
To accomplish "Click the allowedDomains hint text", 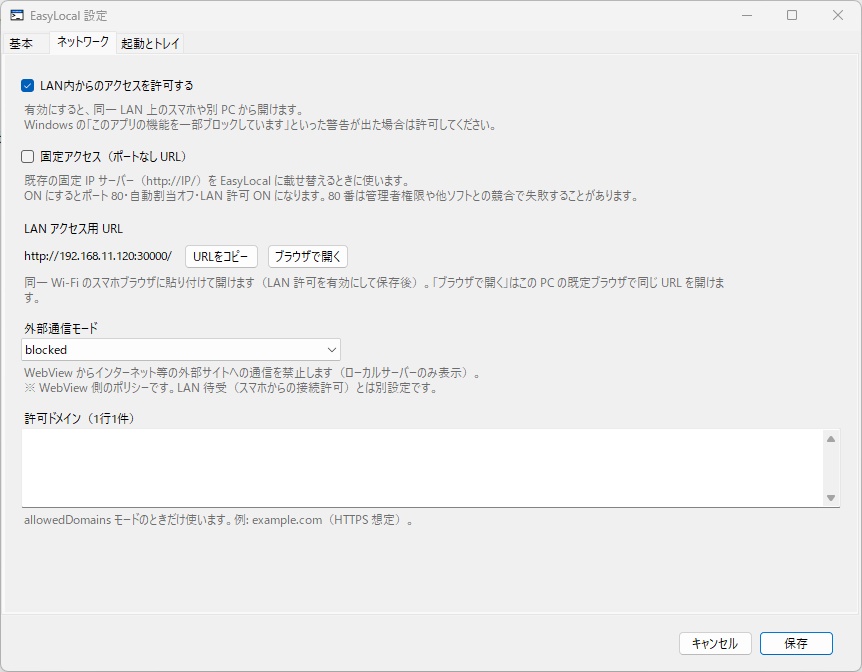I will click(218, 520).
